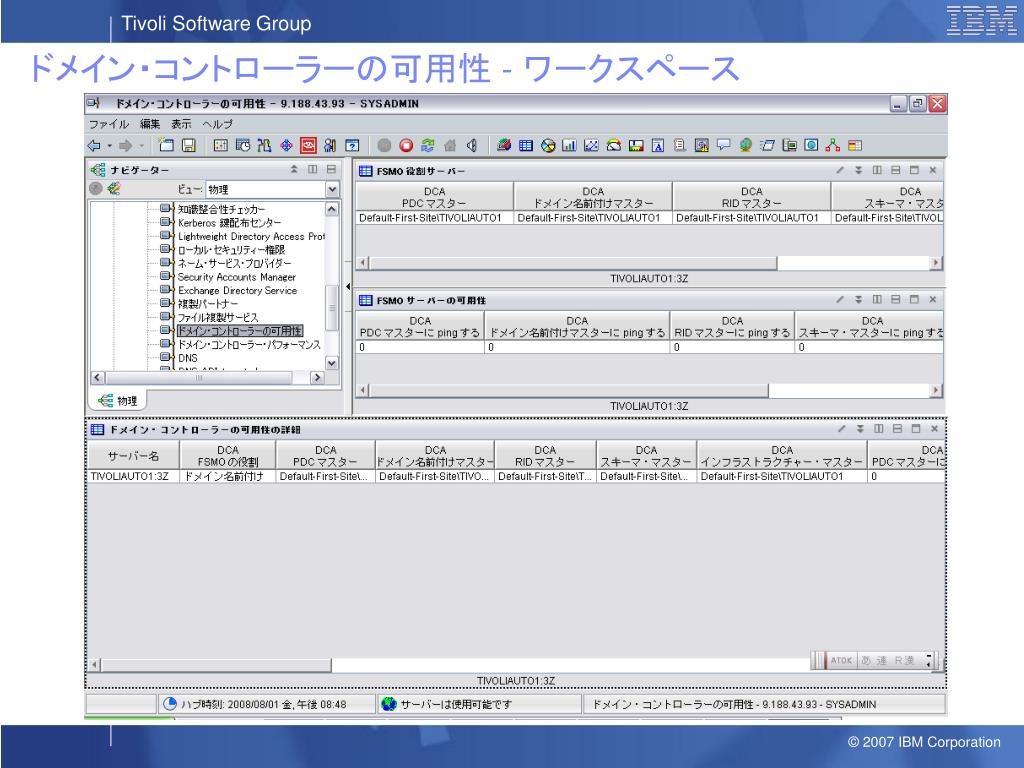
Task: Click the New Window toolbar icon
Action: coord(167,146)
